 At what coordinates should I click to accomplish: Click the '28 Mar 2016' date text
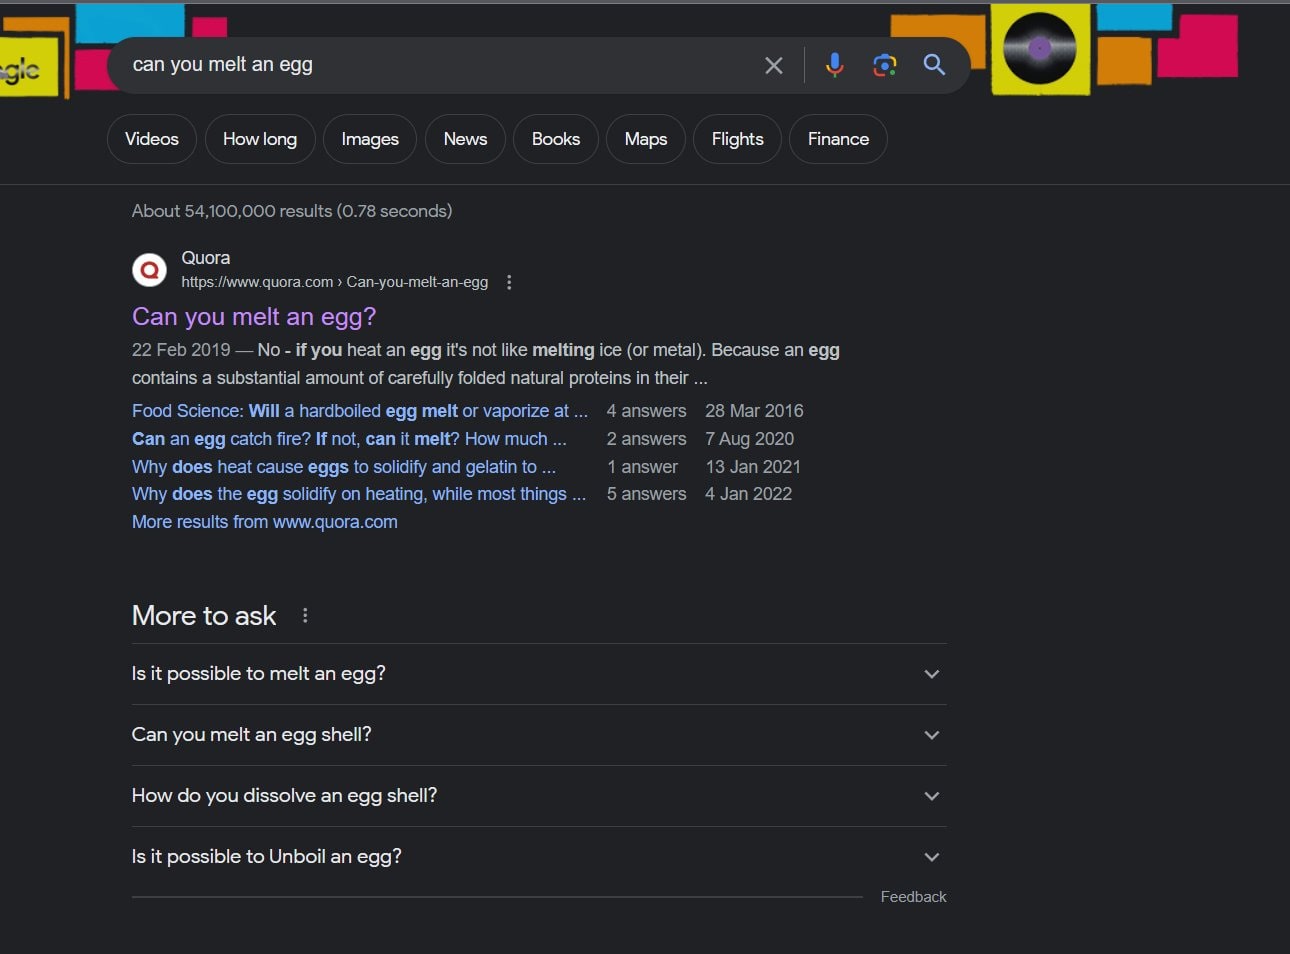(x=754, y=411)
